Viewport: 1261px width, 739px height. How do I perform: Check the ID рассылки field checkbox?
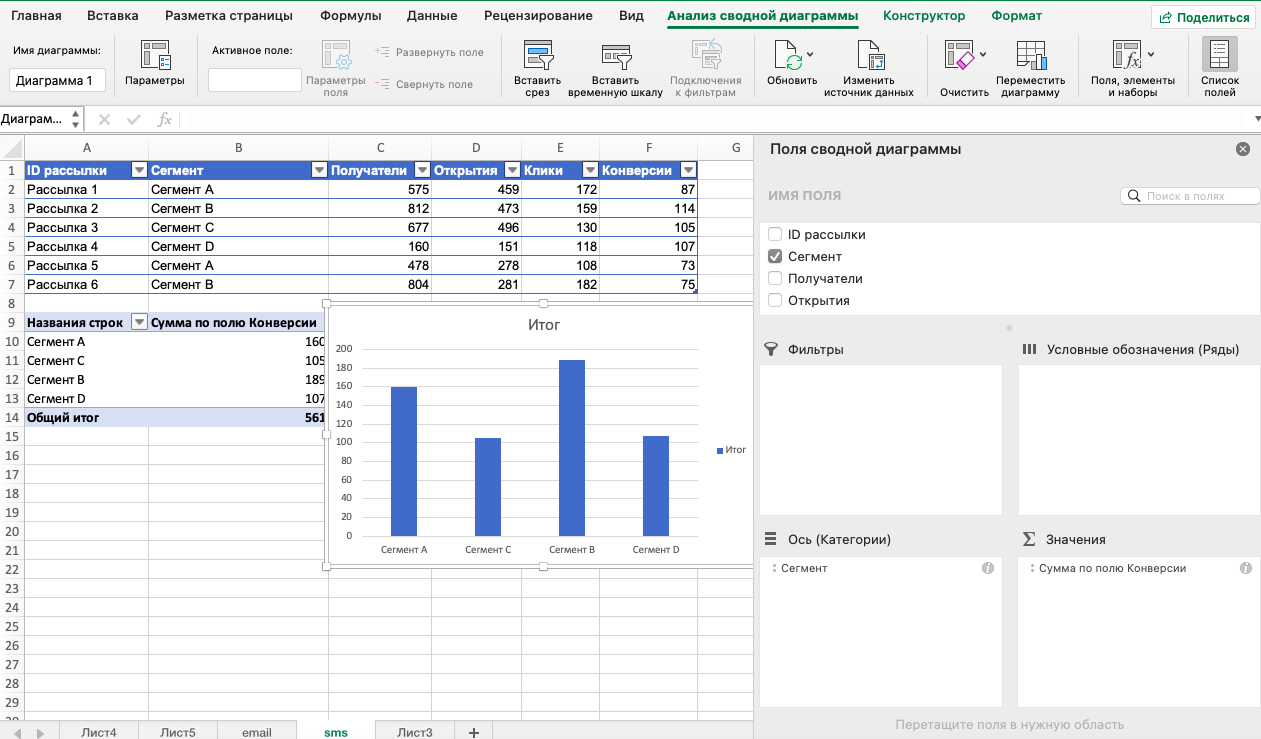775,234
